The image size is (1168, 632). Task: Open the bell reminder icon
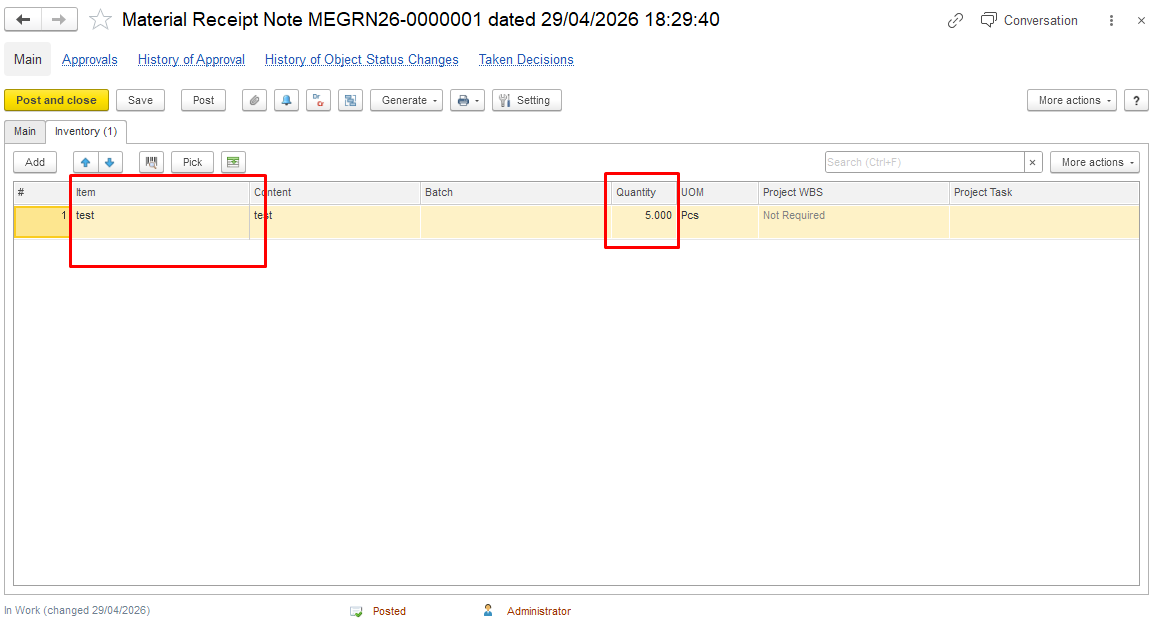[286, 100]
